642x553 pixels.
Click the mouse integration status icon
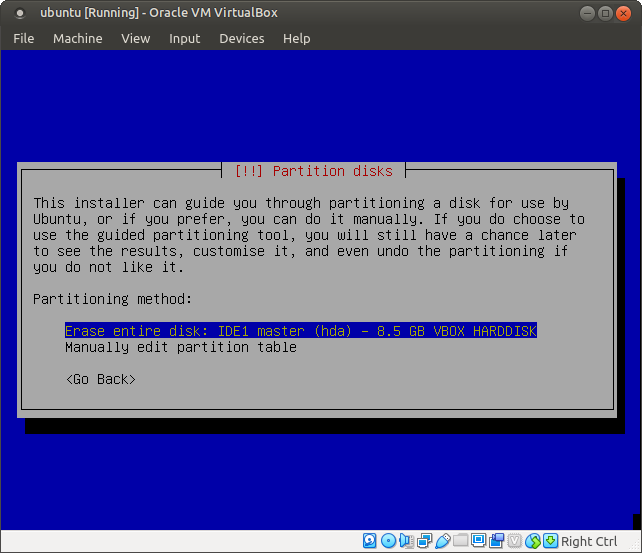click(x=533, y=541)
